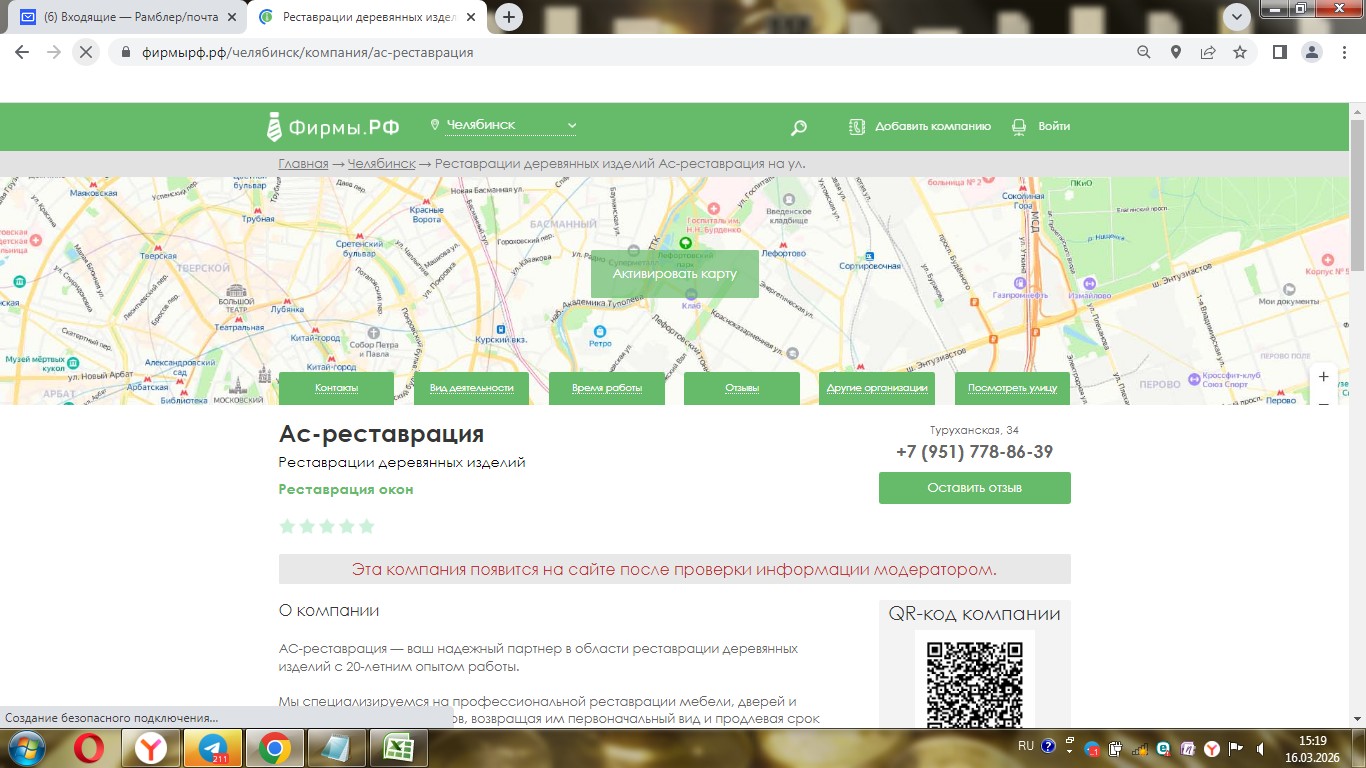Open the Chrome profile avatar
Viewport: 1366px width, 768px height.
(1311, 52)
